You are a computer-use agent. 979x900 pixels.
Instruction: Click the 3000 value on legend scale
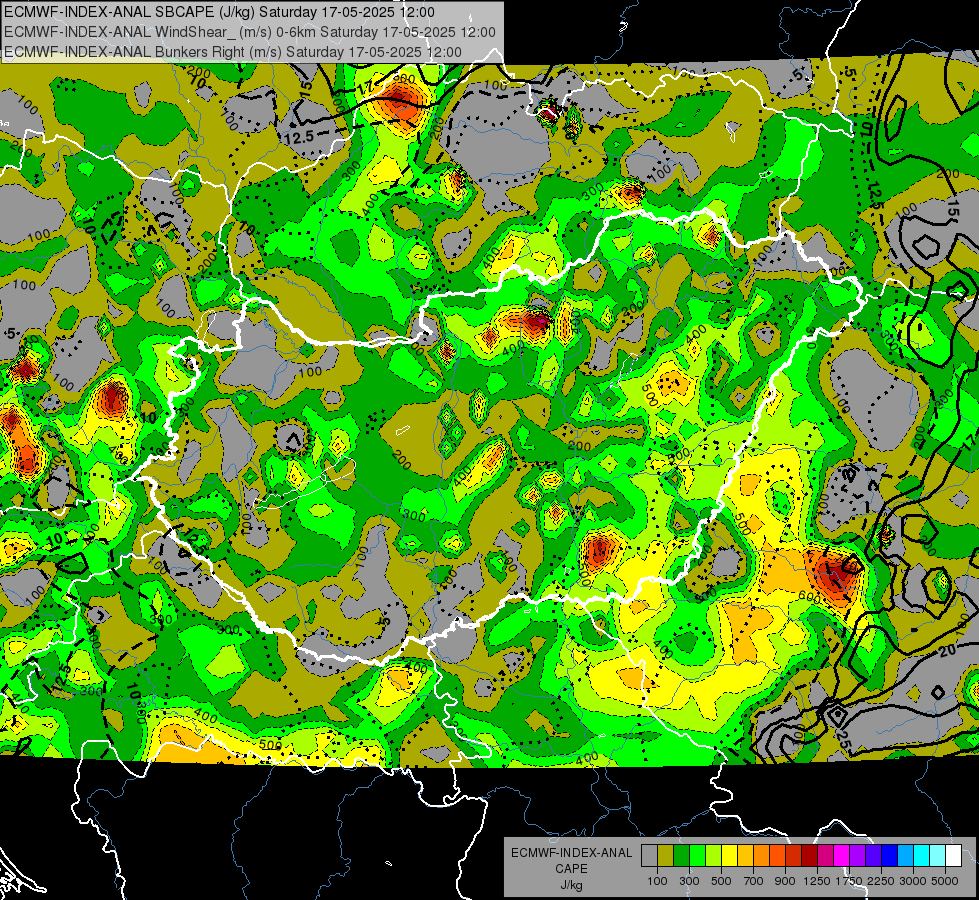913,881
